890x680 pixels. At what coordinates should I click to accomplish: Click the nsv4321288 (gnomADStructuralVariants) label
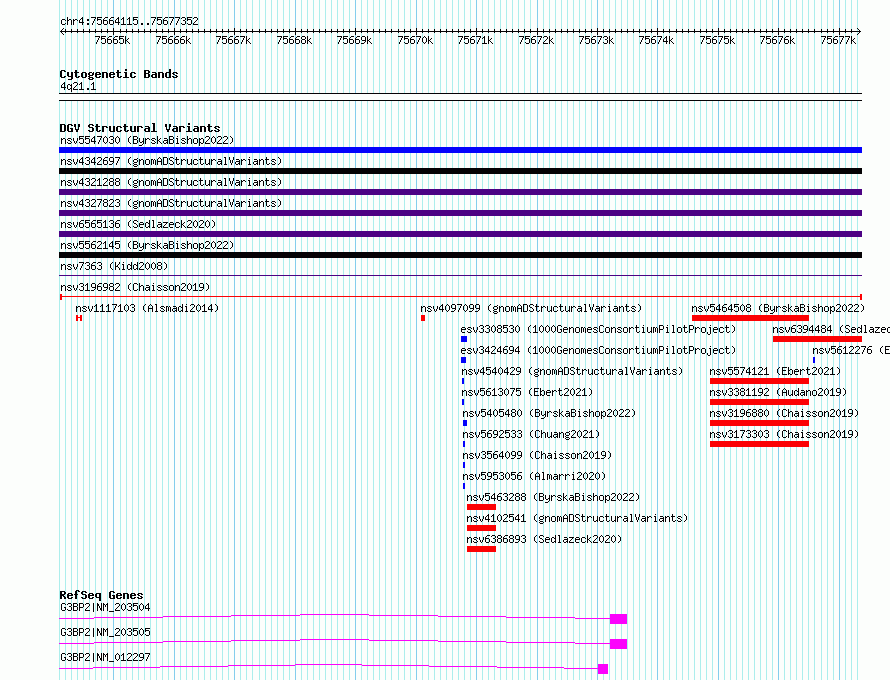tap(171, 182)
